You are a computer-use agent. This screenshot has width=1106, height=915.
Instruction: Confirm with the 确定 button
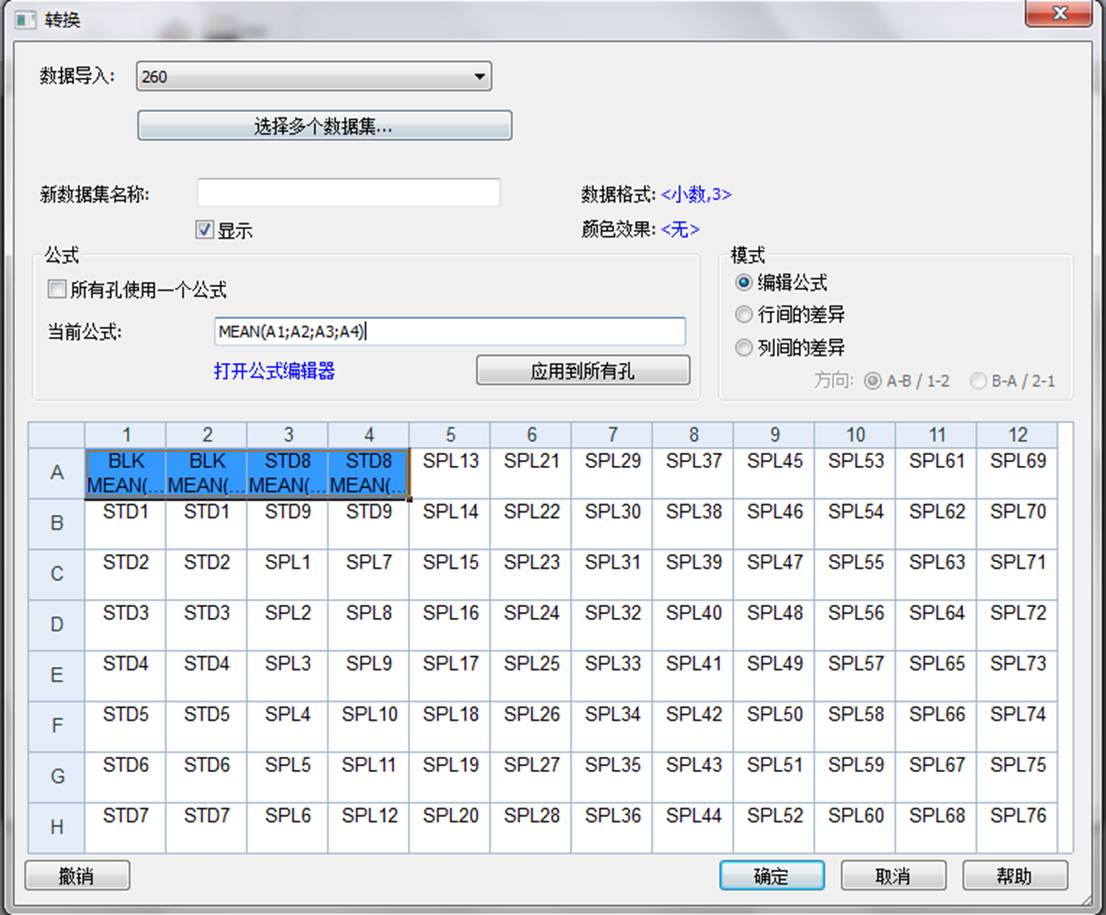(x=771, y=876)
